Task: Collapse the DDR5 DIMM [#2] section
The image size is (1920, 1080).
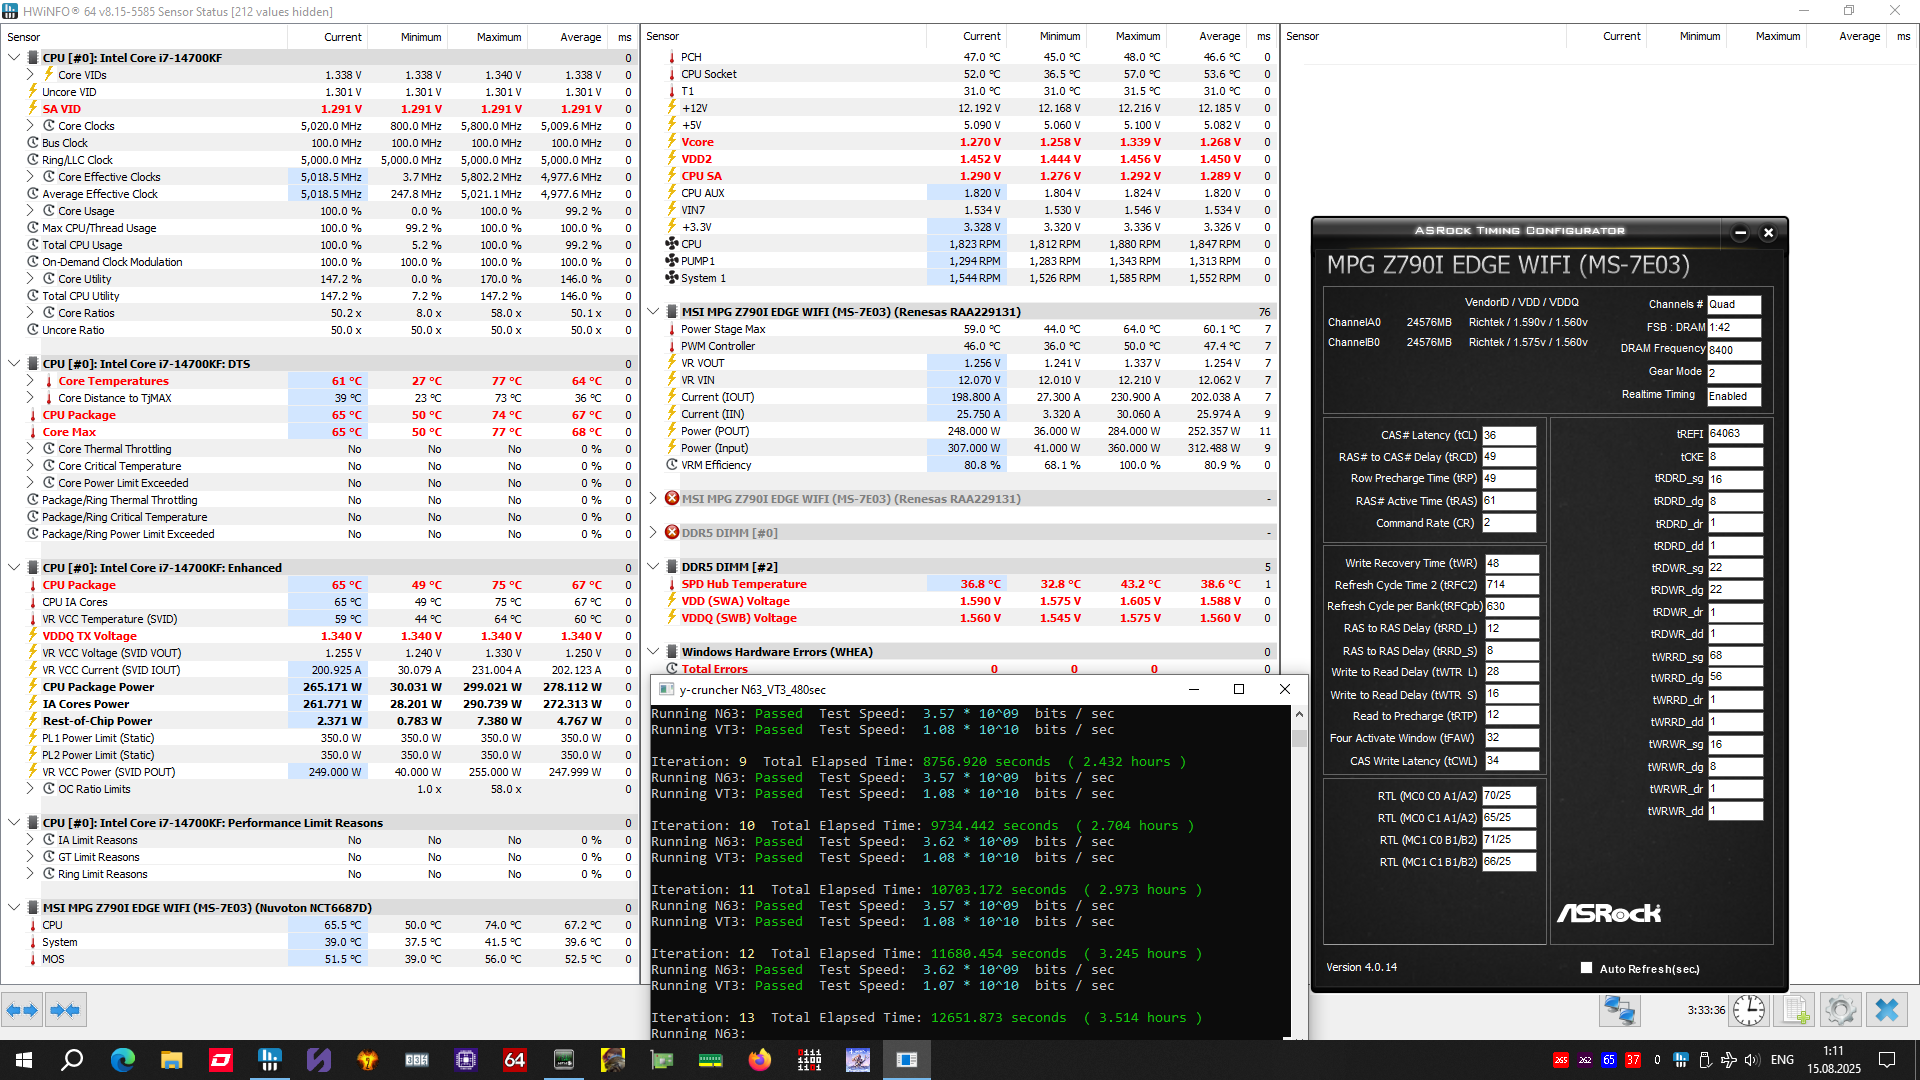Action: [x=653, y=567]
